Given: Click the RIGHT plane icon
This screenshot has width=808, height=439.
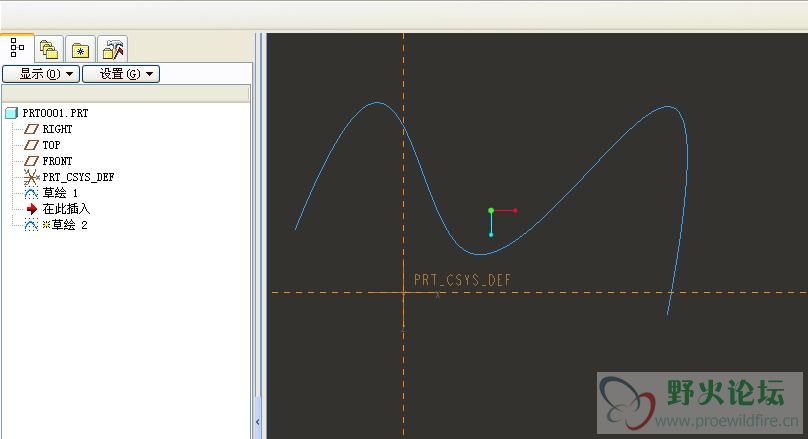Looking at the screenshot, I should click(x=31, y=129).
